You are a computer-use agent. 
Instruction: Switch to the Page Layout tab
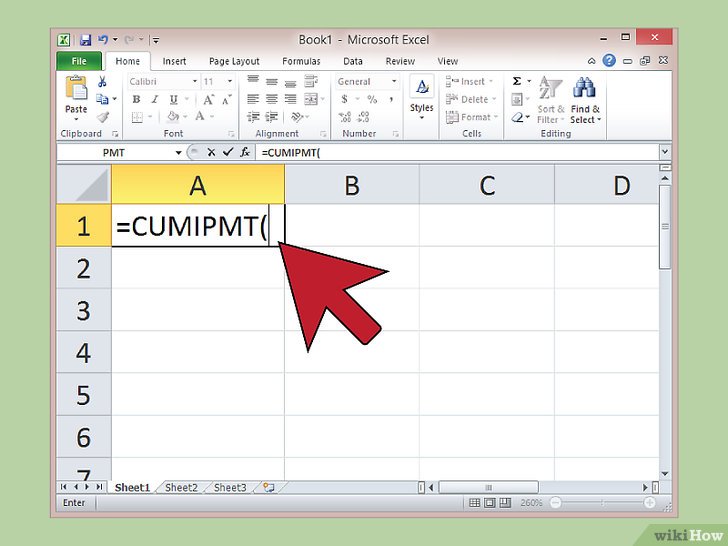[234, 61]
